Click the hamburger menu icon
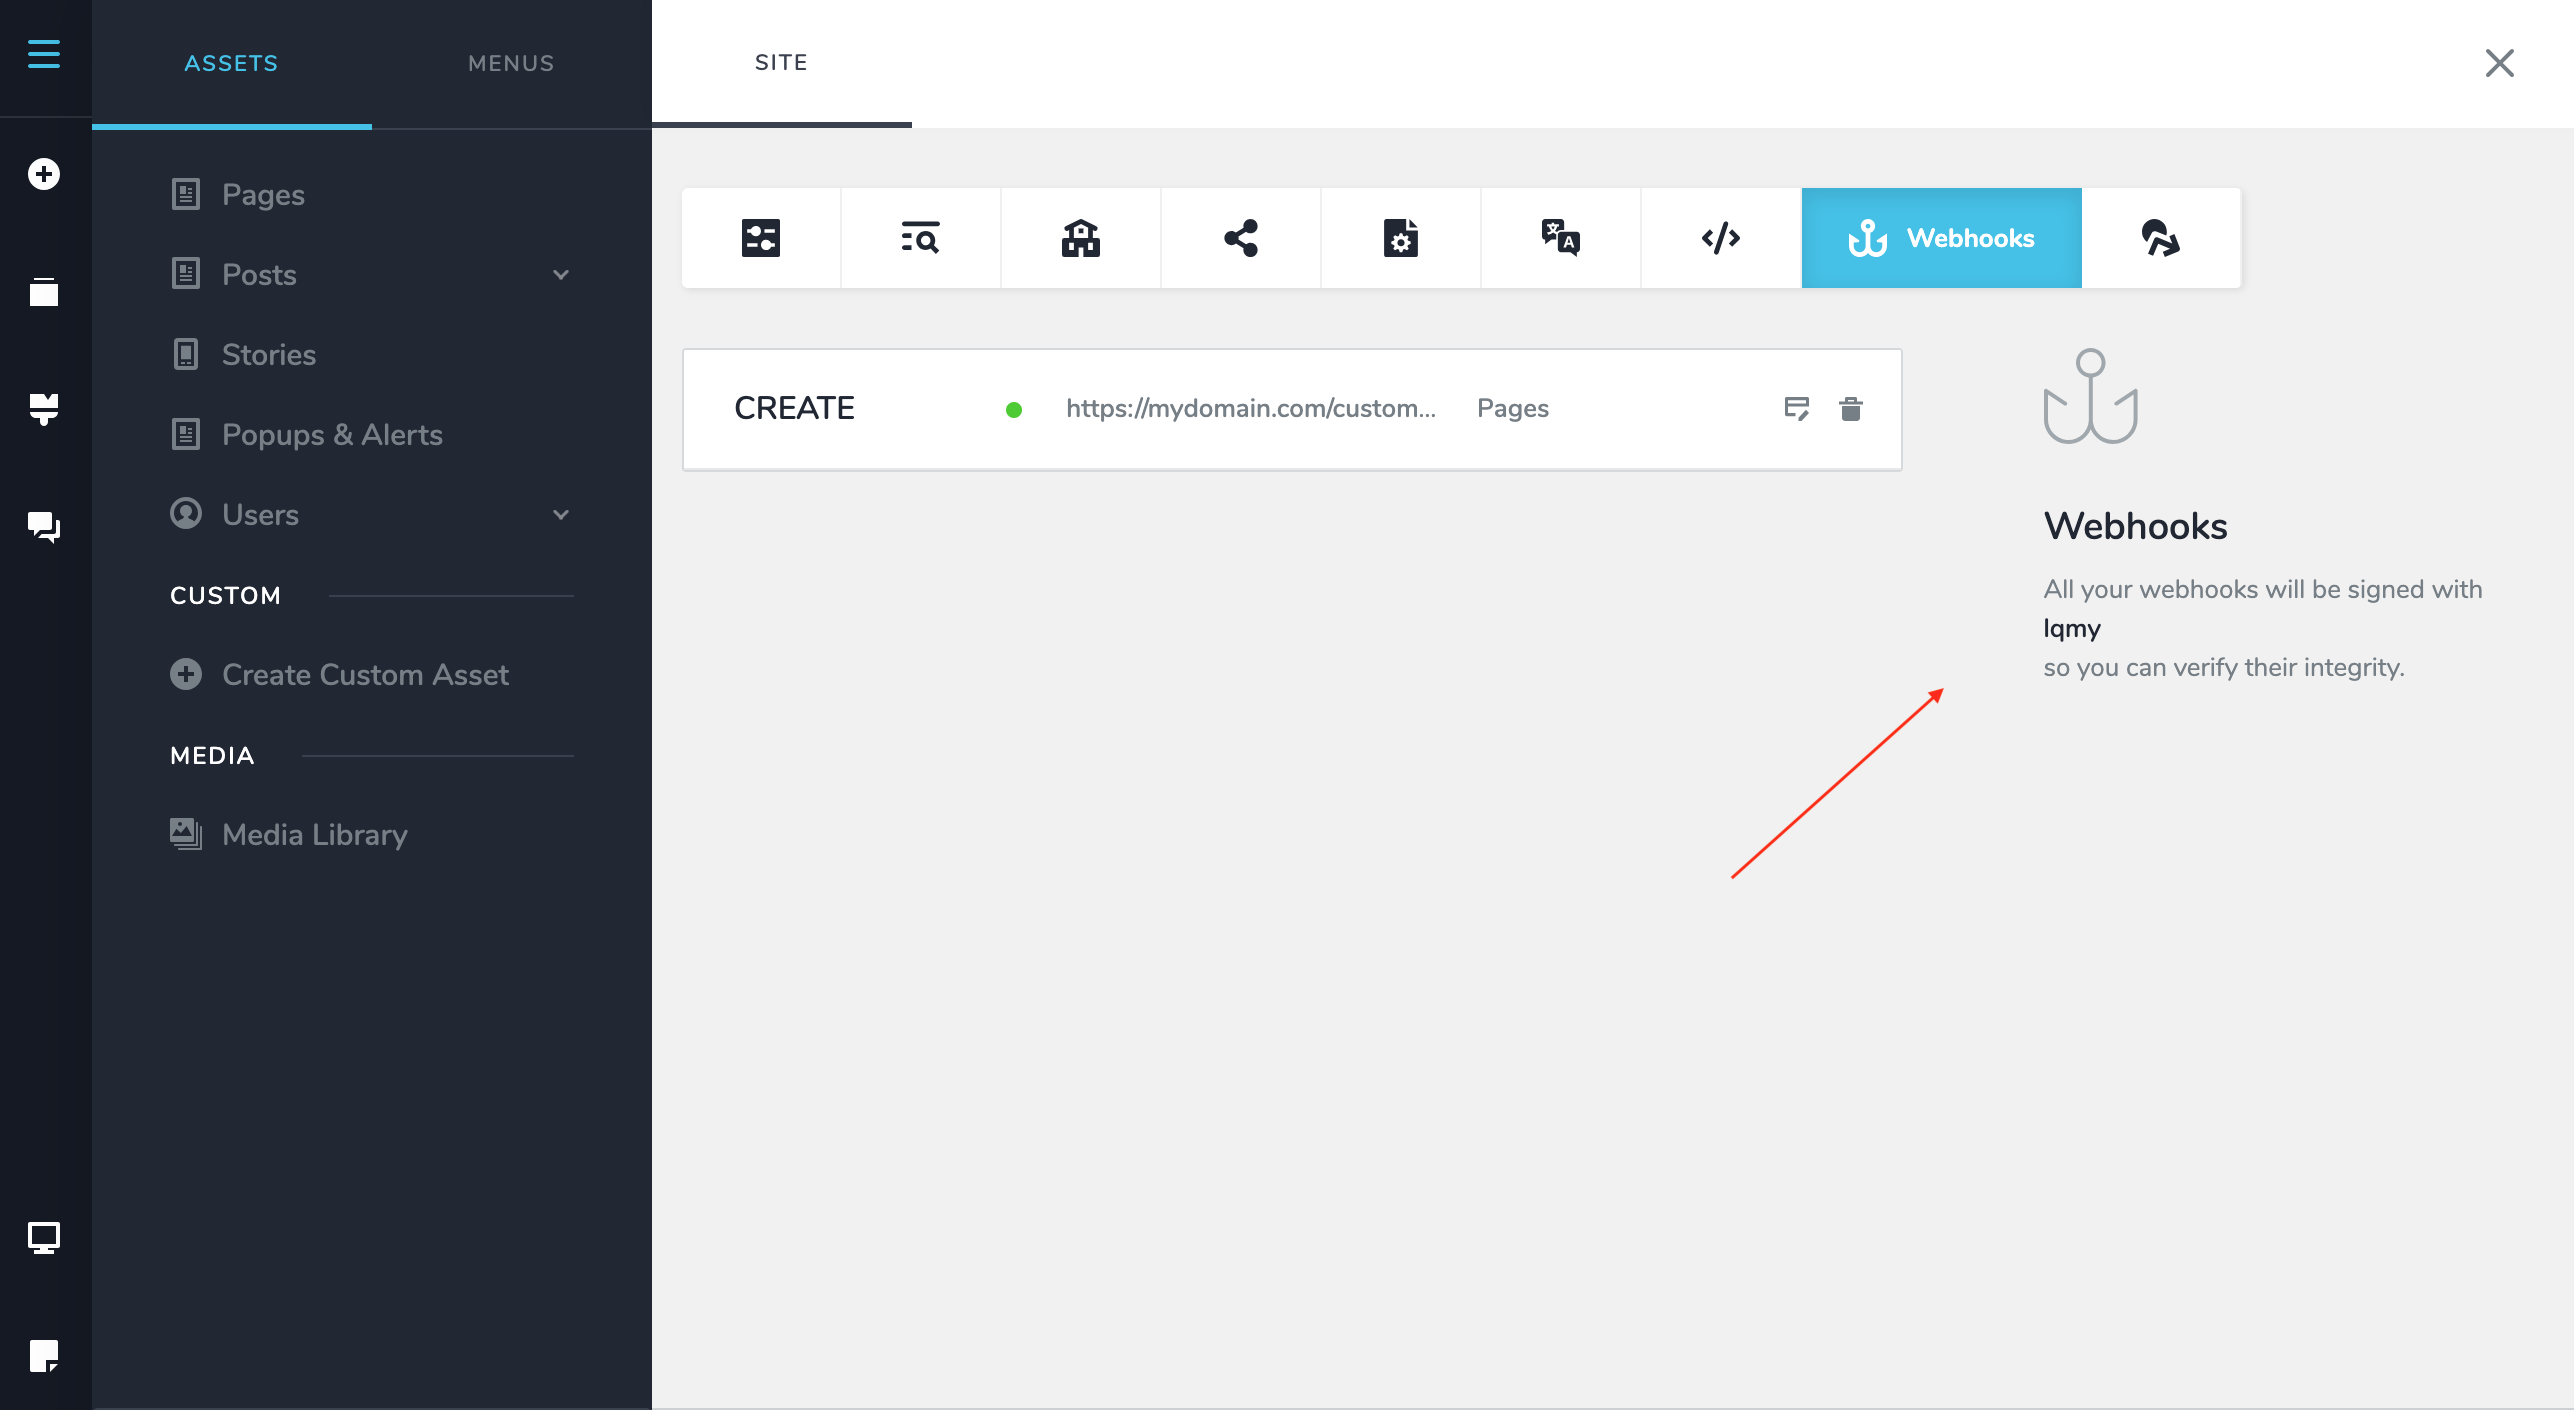Image resolution: width=2574 pixels, height=1410 pixels. click(x=44, y=54)
